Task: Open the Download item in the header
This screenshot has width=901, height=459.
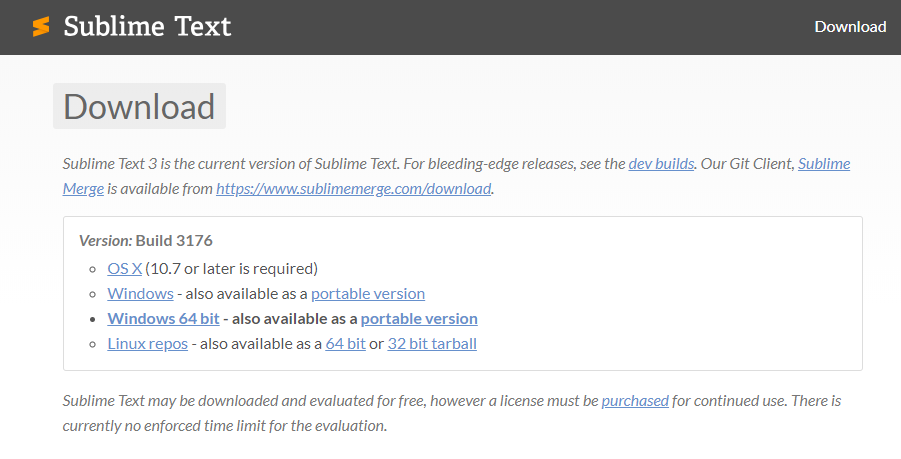Action: (x=850, y=27)
